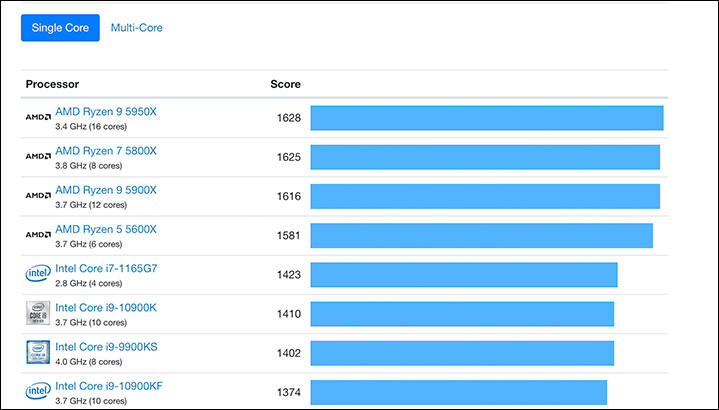Open the Intel Core i7-1165G7 link
This screenshot has width=719, height=410.
pos(106,268)
